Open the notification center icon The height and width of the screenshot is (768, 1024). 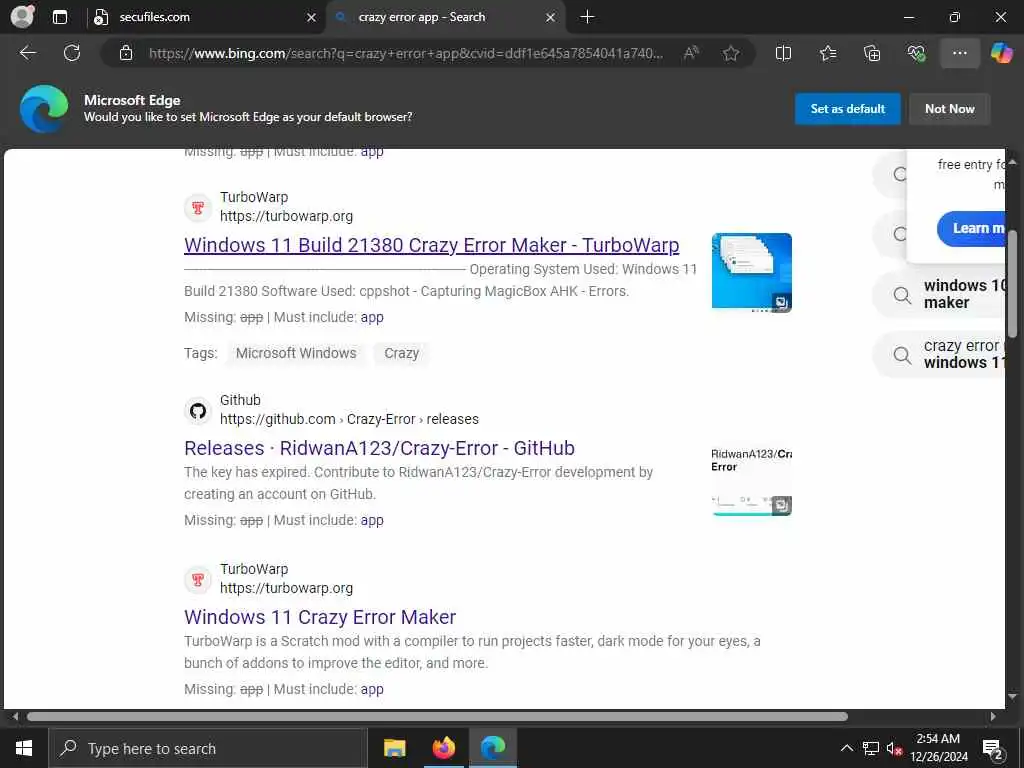point(993,749)
